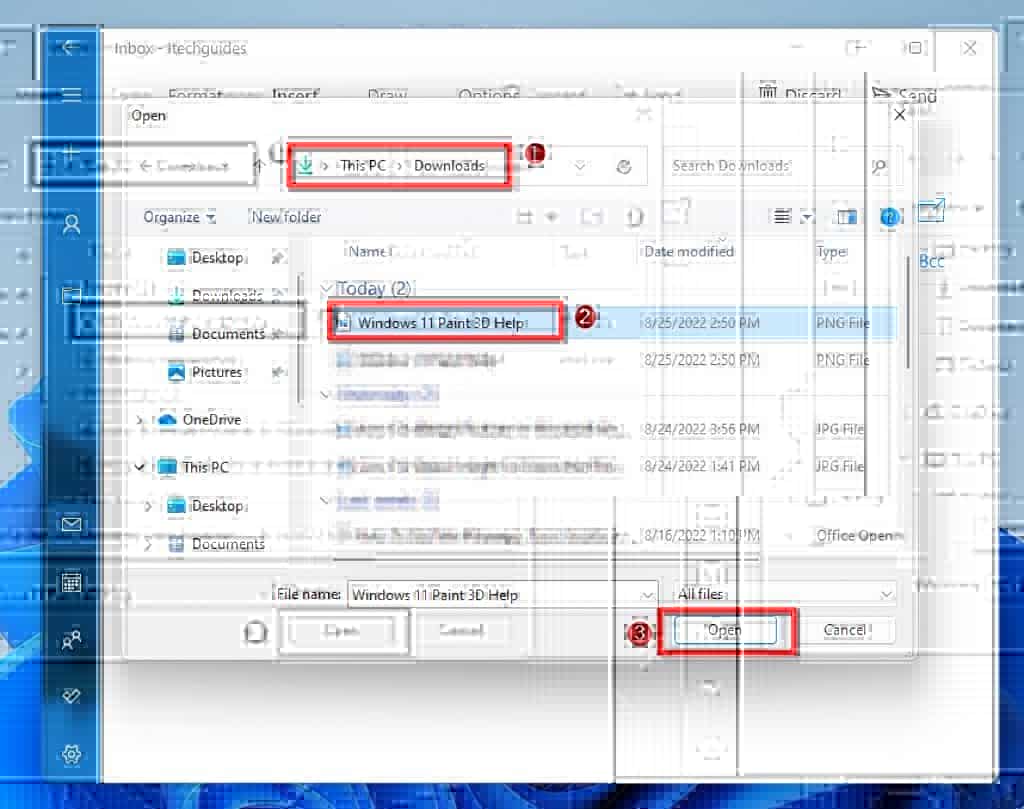
Task: Open the Format tab in Mail
Action: click(196, 95)
